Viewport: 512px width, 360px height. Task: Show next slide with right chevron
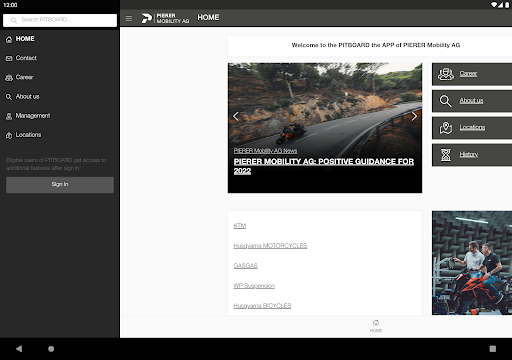[x=414, y=116]
